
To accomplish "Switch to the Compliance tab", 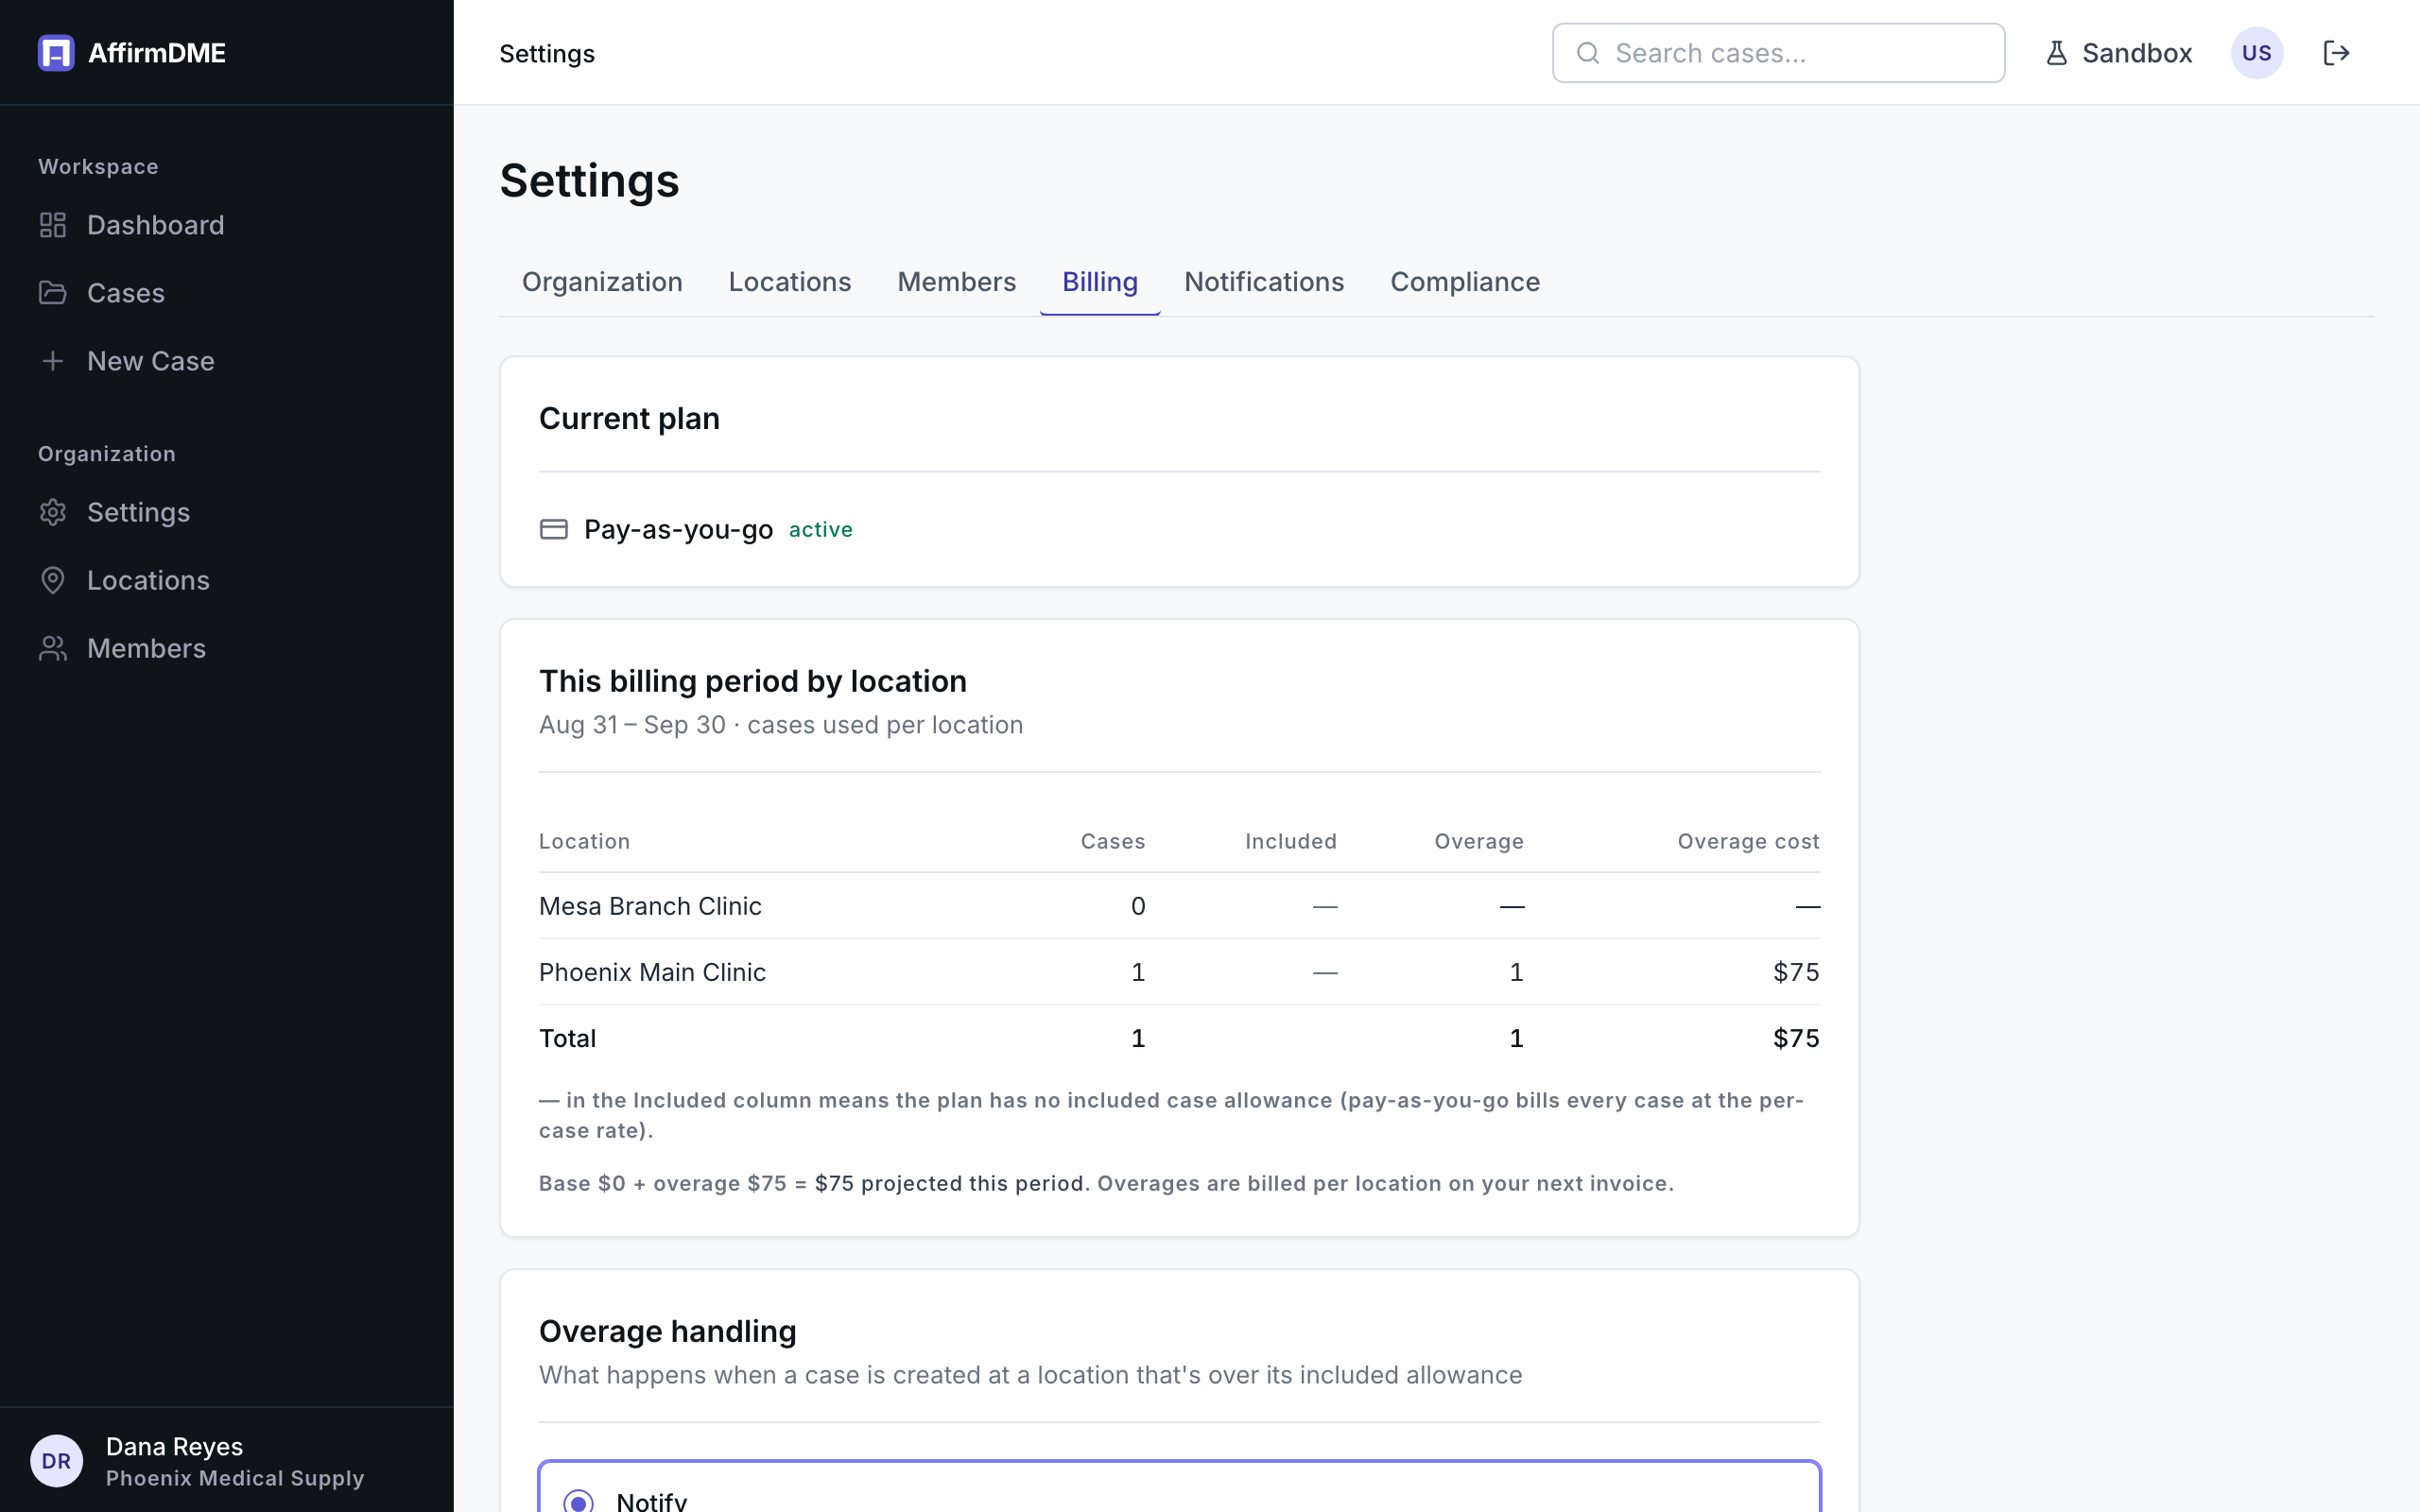I will pyautogui.click(x=1465, y=282).
